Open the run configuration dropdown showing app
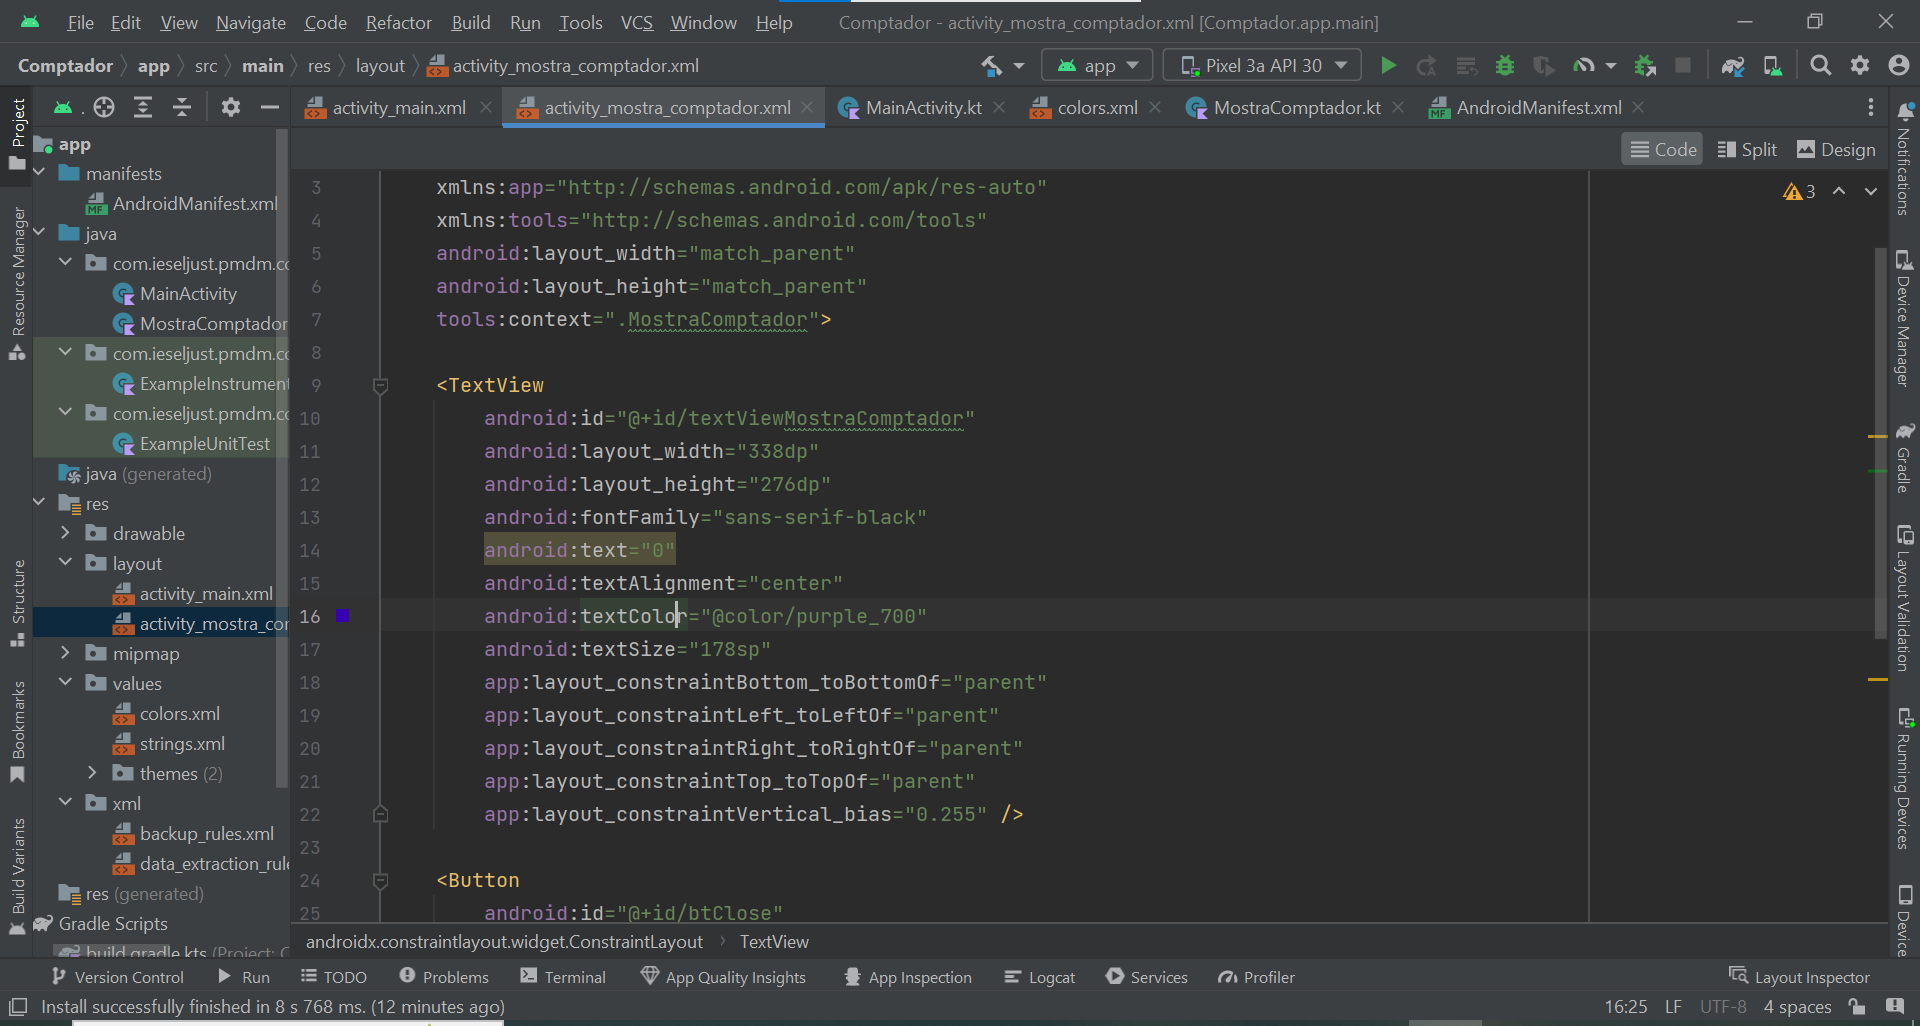Screen dimensions: 1920x1026 (1096, 65)
